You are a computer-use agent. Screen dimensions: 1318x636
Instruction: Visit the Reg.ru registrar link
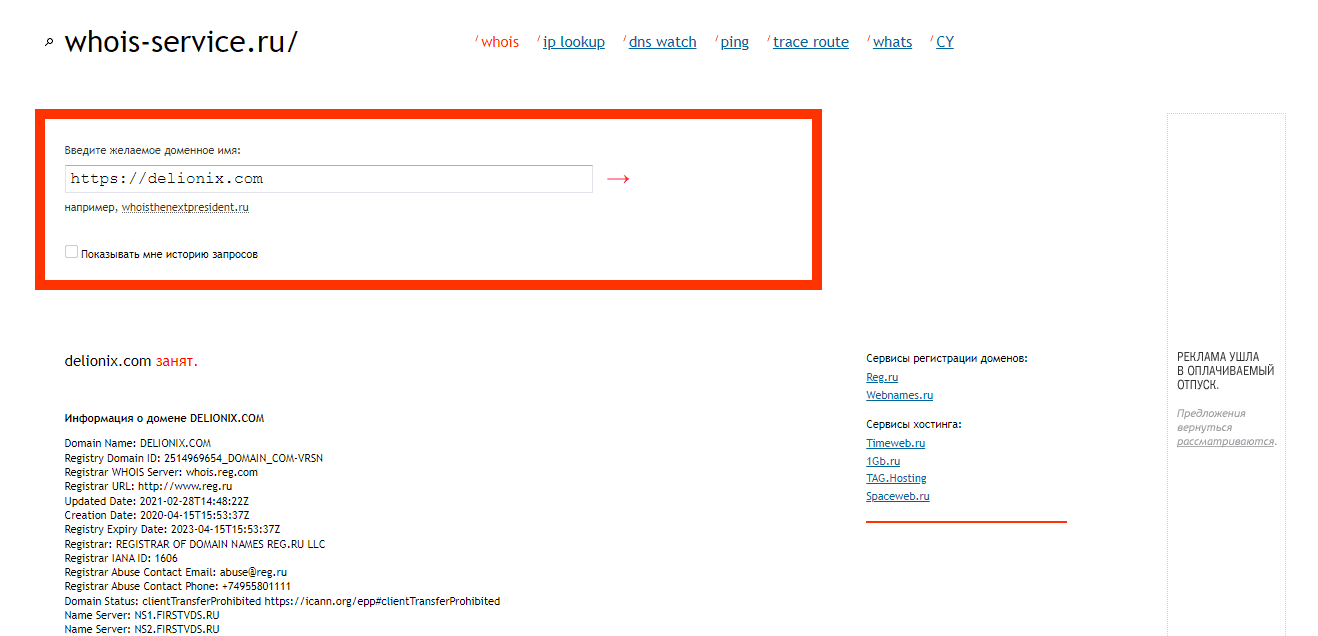coord(882,377)
